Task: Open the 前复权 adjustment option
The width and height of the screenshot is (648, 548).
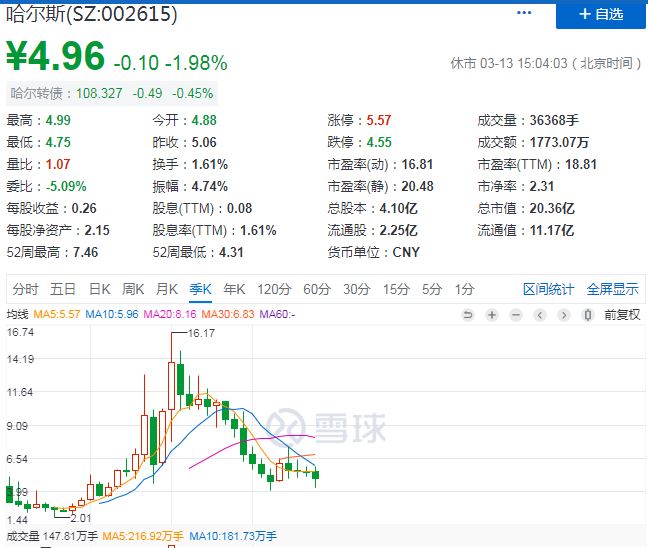Action: tap(622, 315)
